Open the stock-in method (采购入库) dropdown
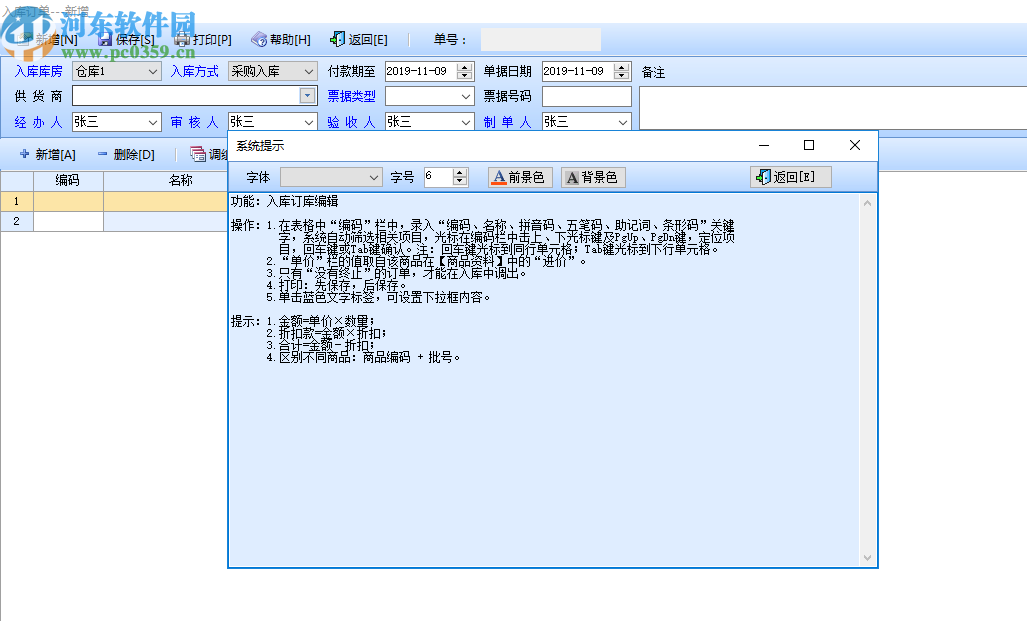Image resolution: width=1027 pixels, height=621 pixels. [308, 71]
